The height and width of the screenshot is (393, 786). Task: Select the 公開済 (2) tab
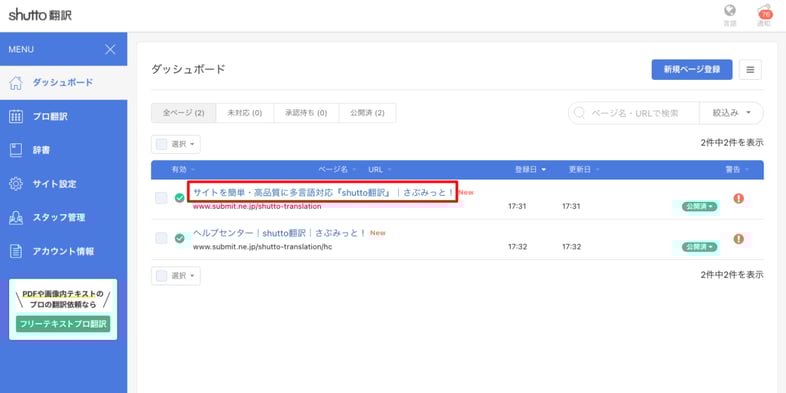pyautogui.click(x=367, y=113)
